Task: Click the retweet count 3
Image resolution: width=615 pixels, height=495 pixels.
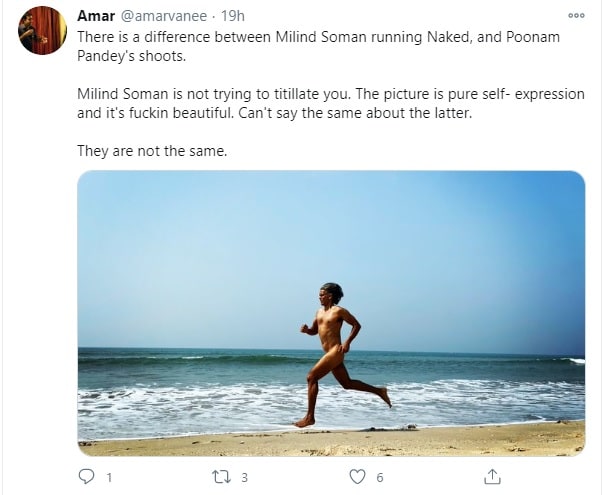Action: tap(244, 478)
